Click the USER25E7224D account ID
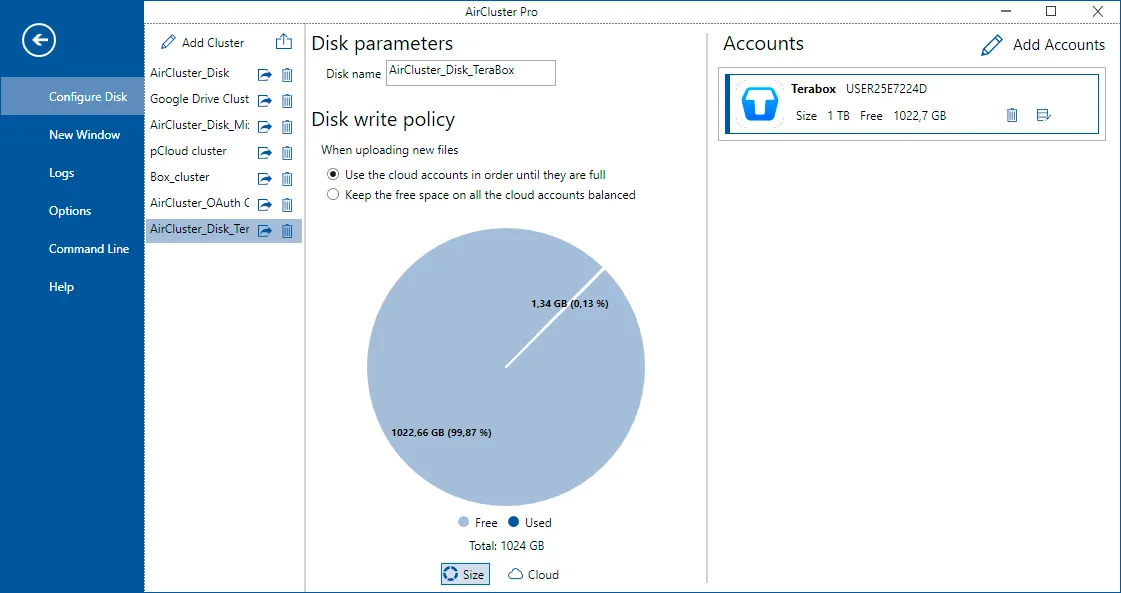This screenshot has height=593, width=1121. (x=887, y=89)
